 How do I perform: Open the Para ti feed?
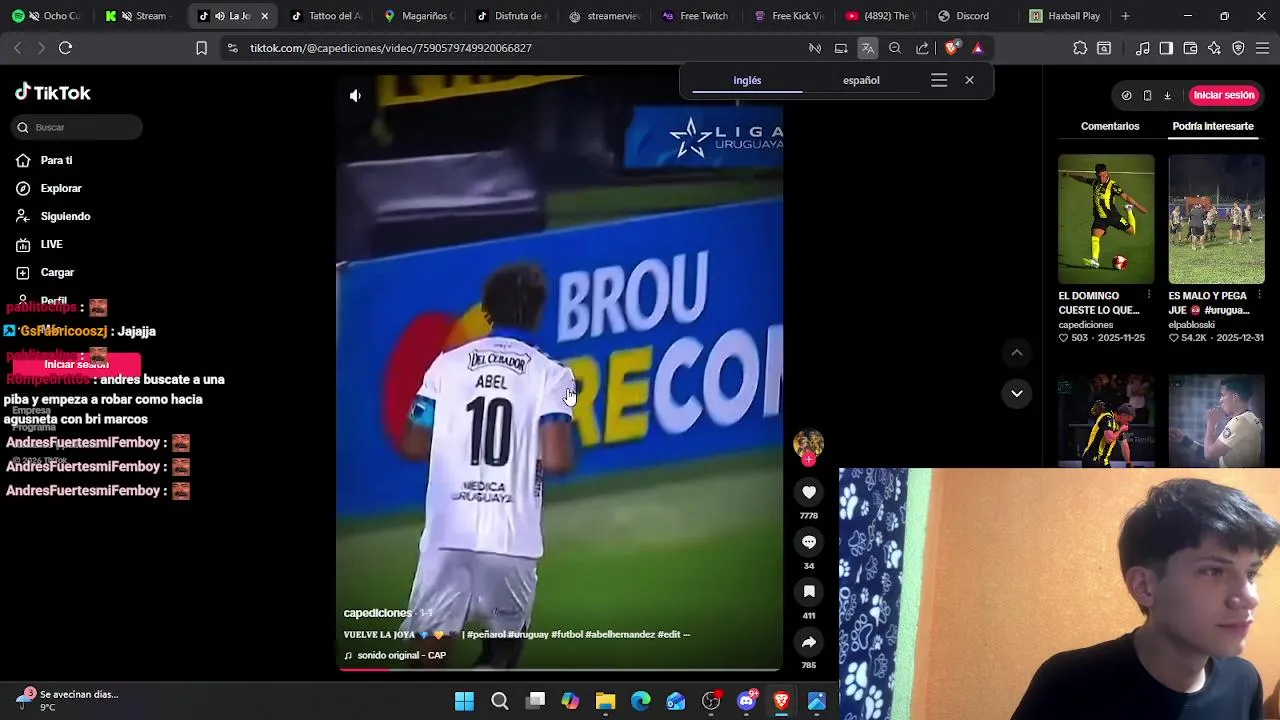coord(56,160)
